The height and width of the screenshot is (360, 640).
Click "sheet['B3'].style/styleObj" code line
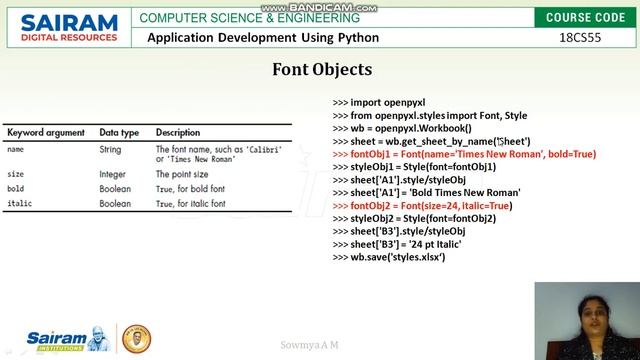click(x=399, y=231)
